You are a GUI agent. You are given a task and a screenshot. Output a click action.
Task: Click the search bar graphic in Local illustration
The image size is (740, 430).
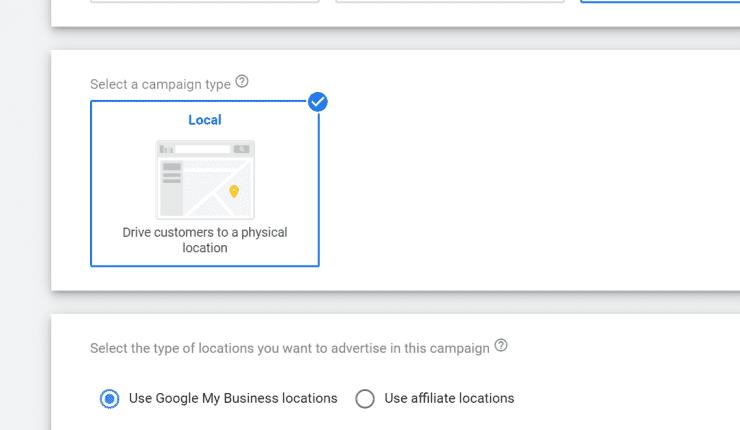pos(203,149)
